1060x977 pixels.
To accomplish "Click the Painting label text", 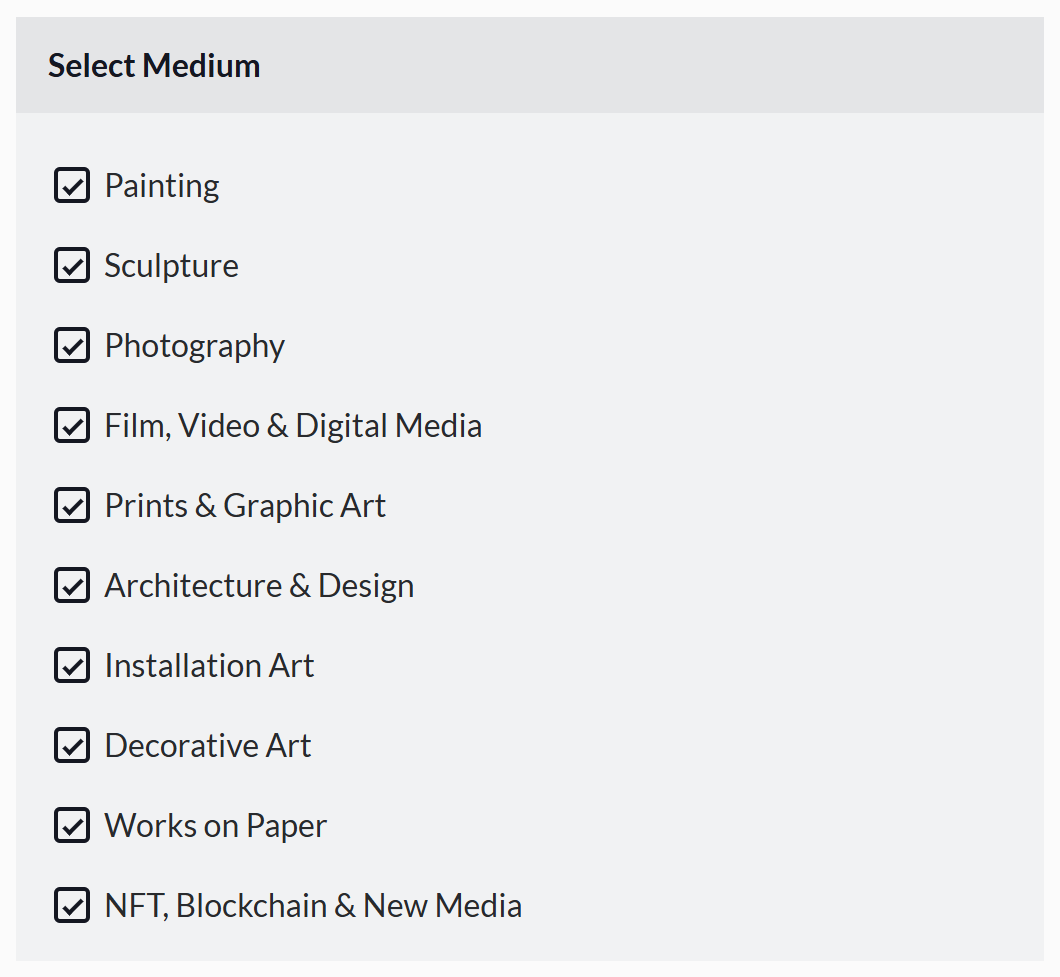I will [162, 186].
